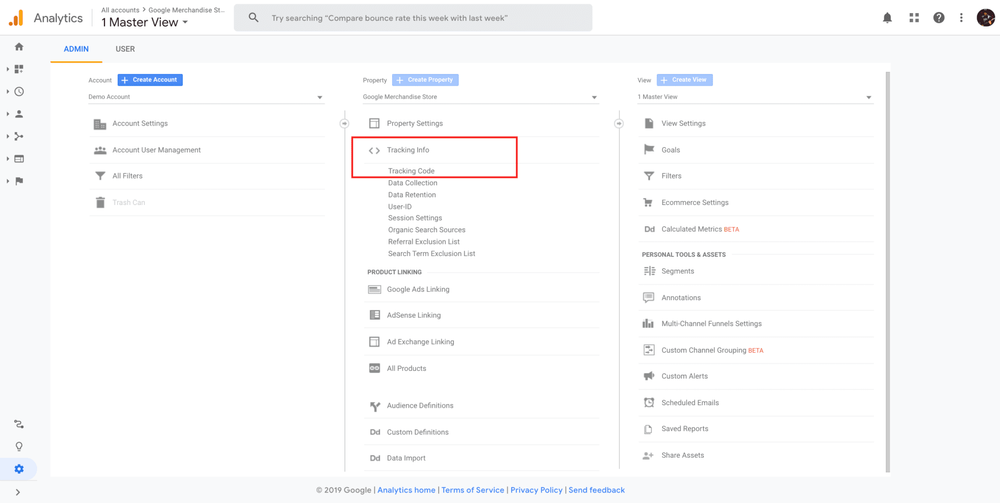Open Session Settings submenu item
Screen dimensions: 1000x503
point(415,218)
